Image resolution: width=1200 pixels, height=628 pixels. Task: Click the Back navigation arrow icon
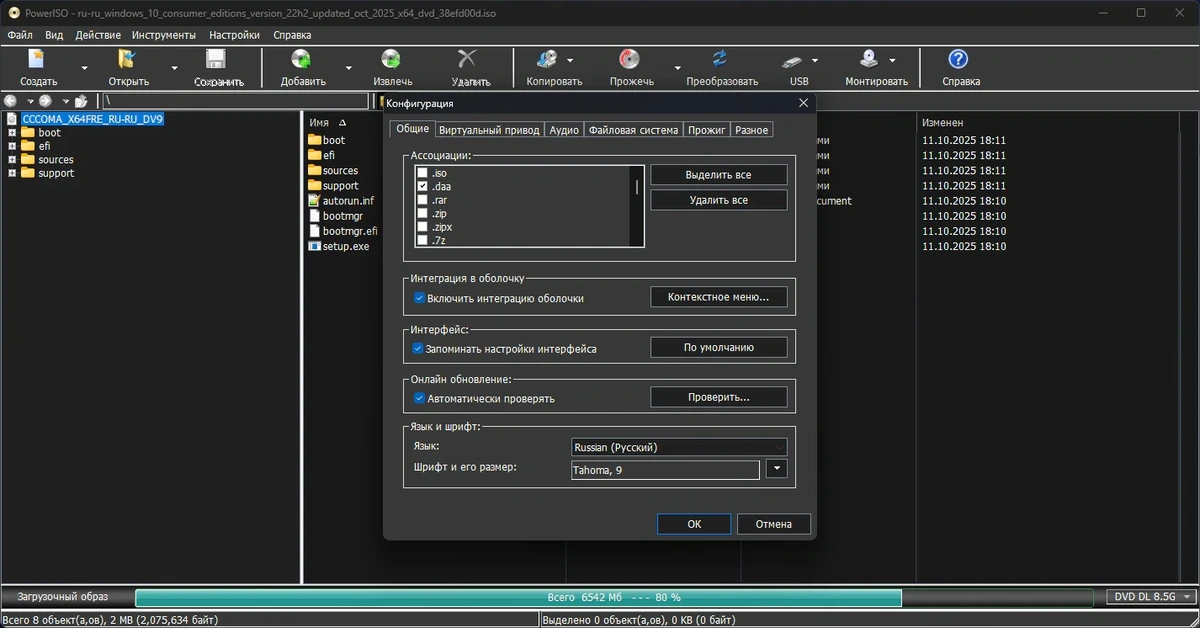point(11,101)
